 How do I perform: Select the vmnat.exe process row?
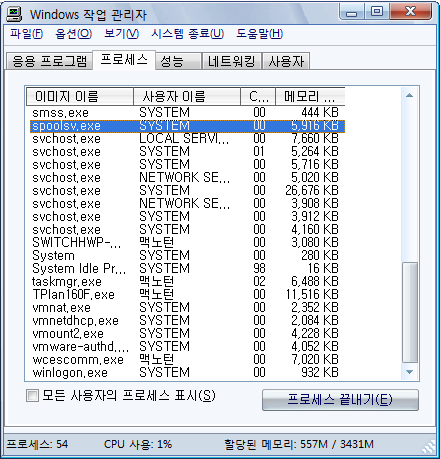tap(186, 308)
